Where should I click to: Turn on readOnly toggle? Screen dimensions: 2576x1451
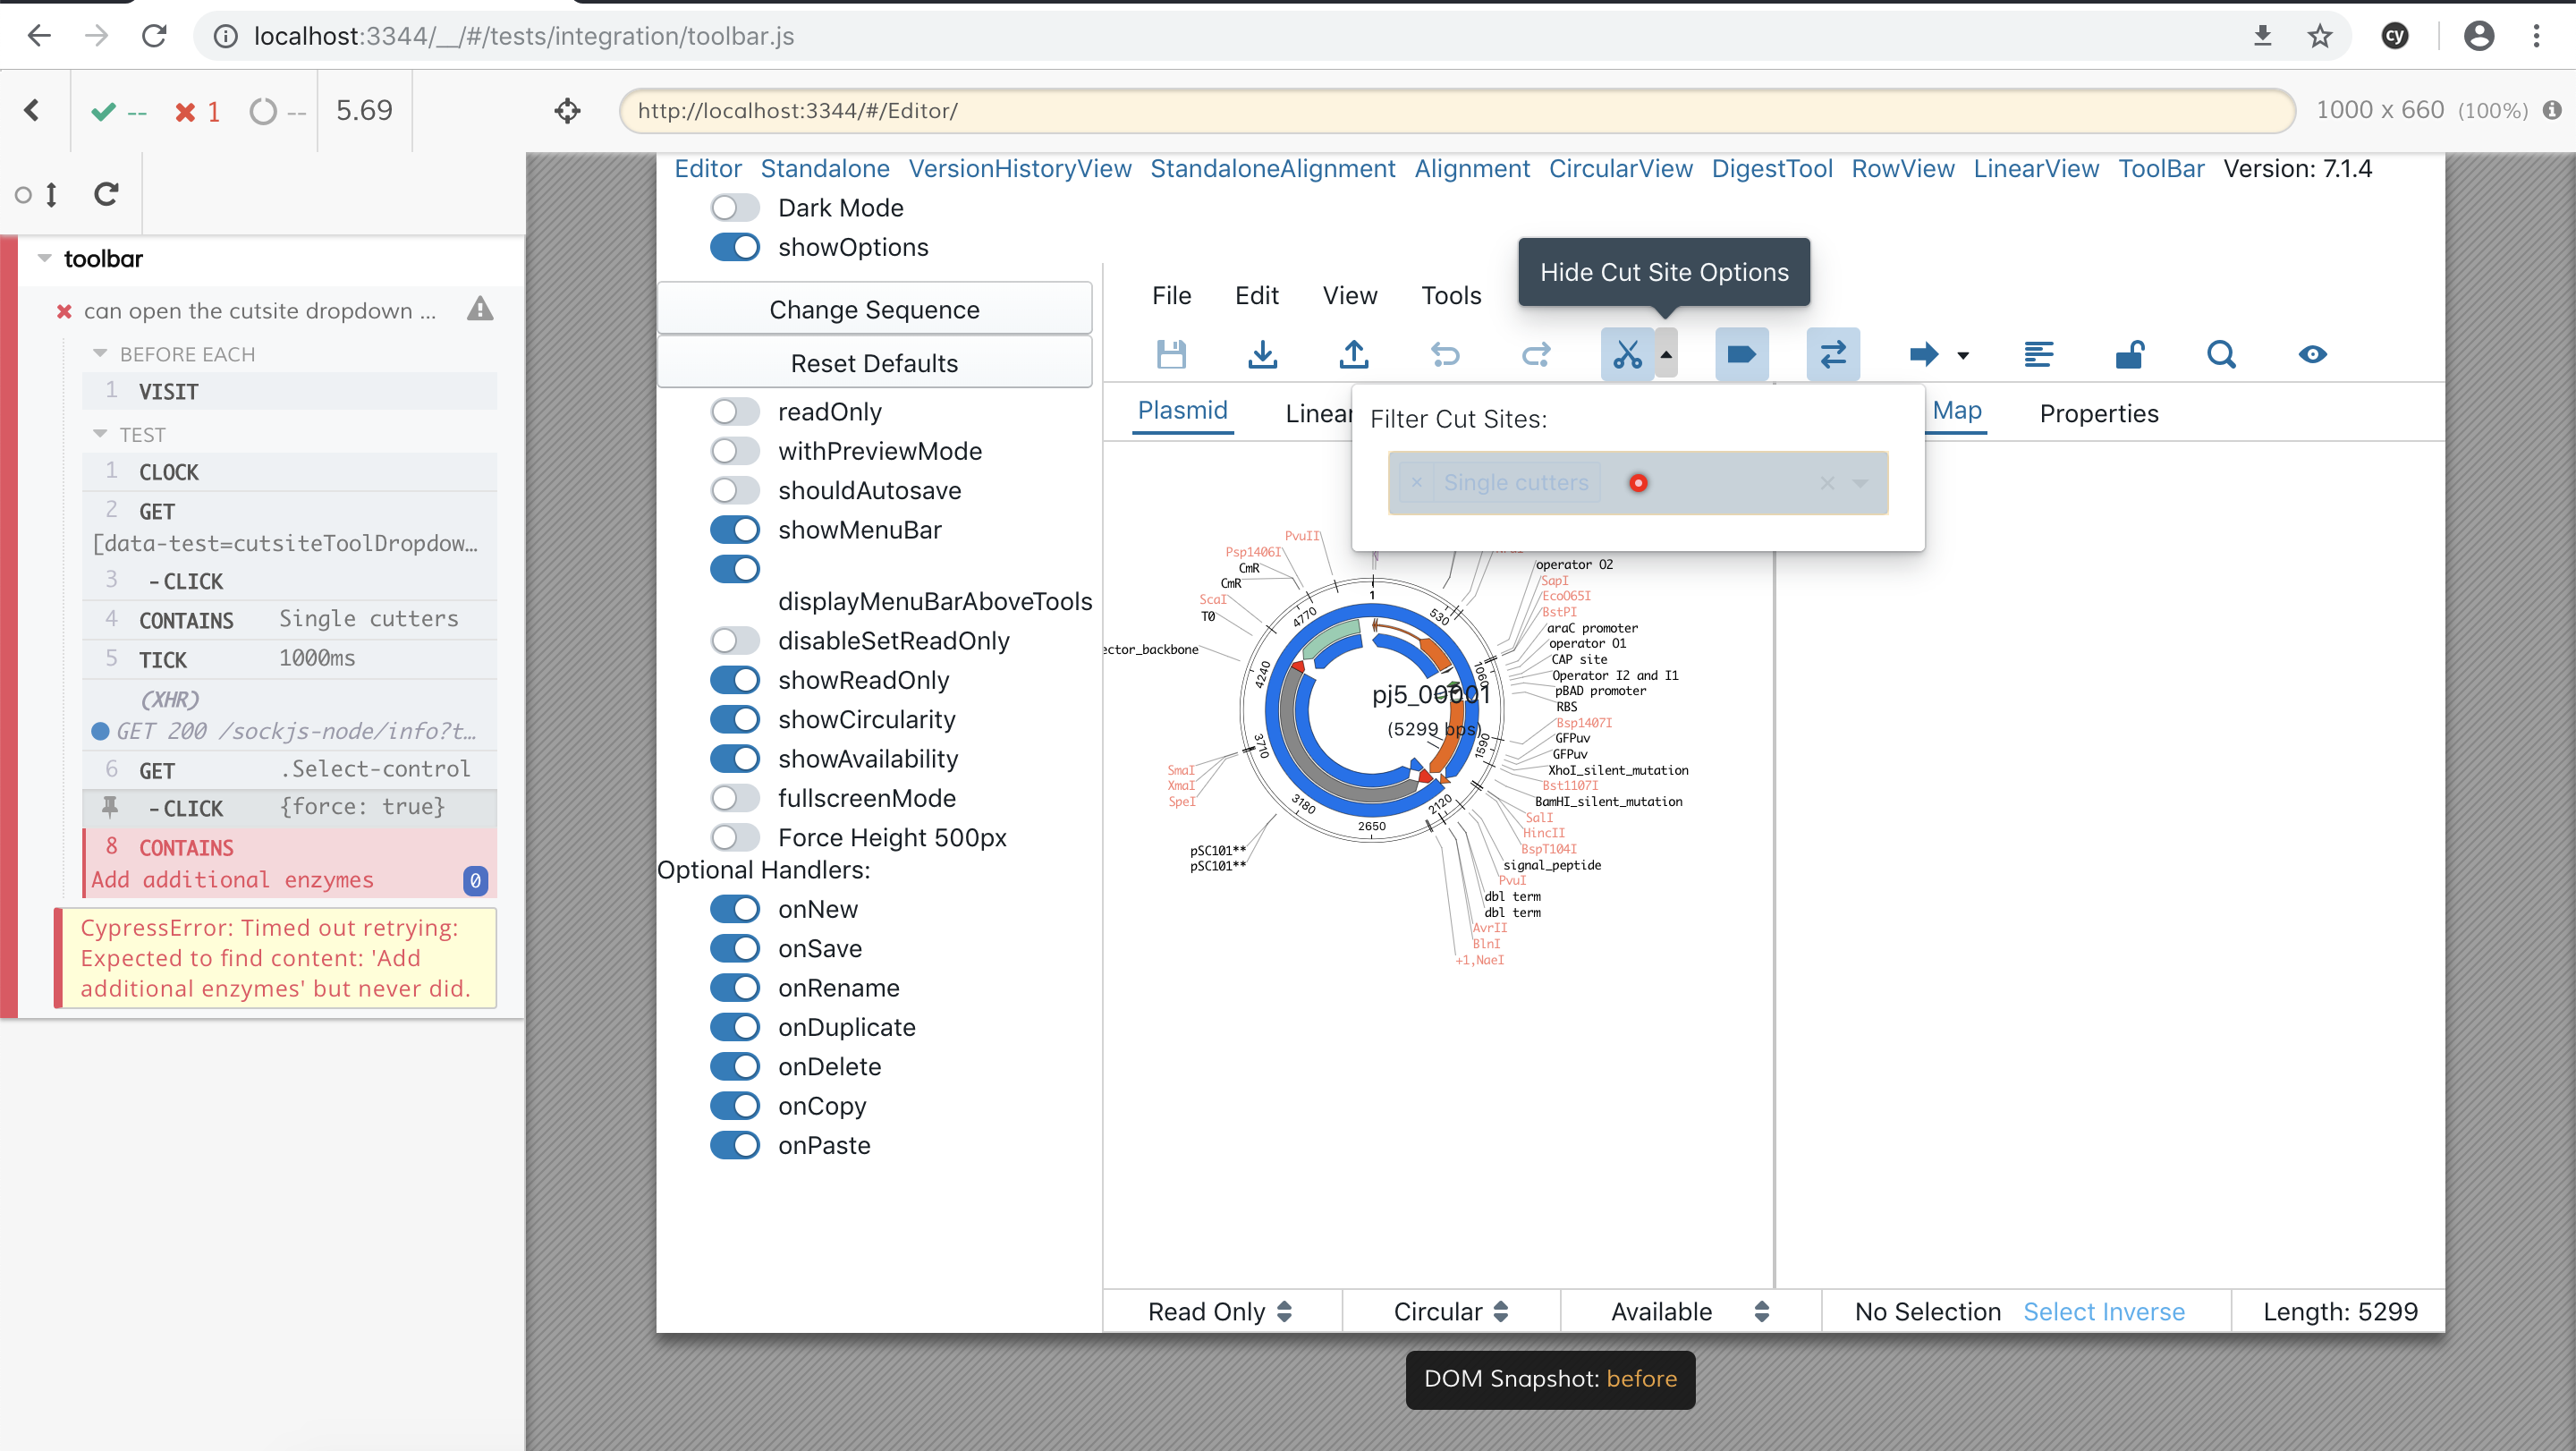(x=735, y=412)
